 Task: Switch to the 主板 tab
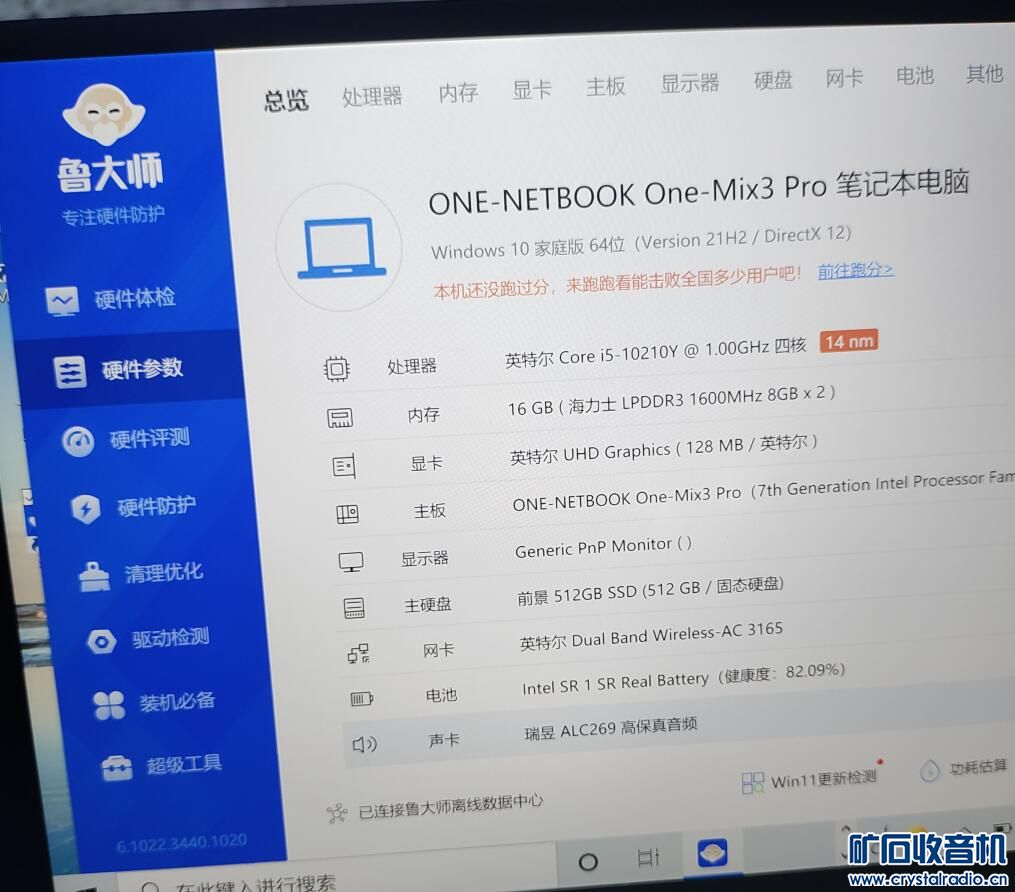[606, 86]
